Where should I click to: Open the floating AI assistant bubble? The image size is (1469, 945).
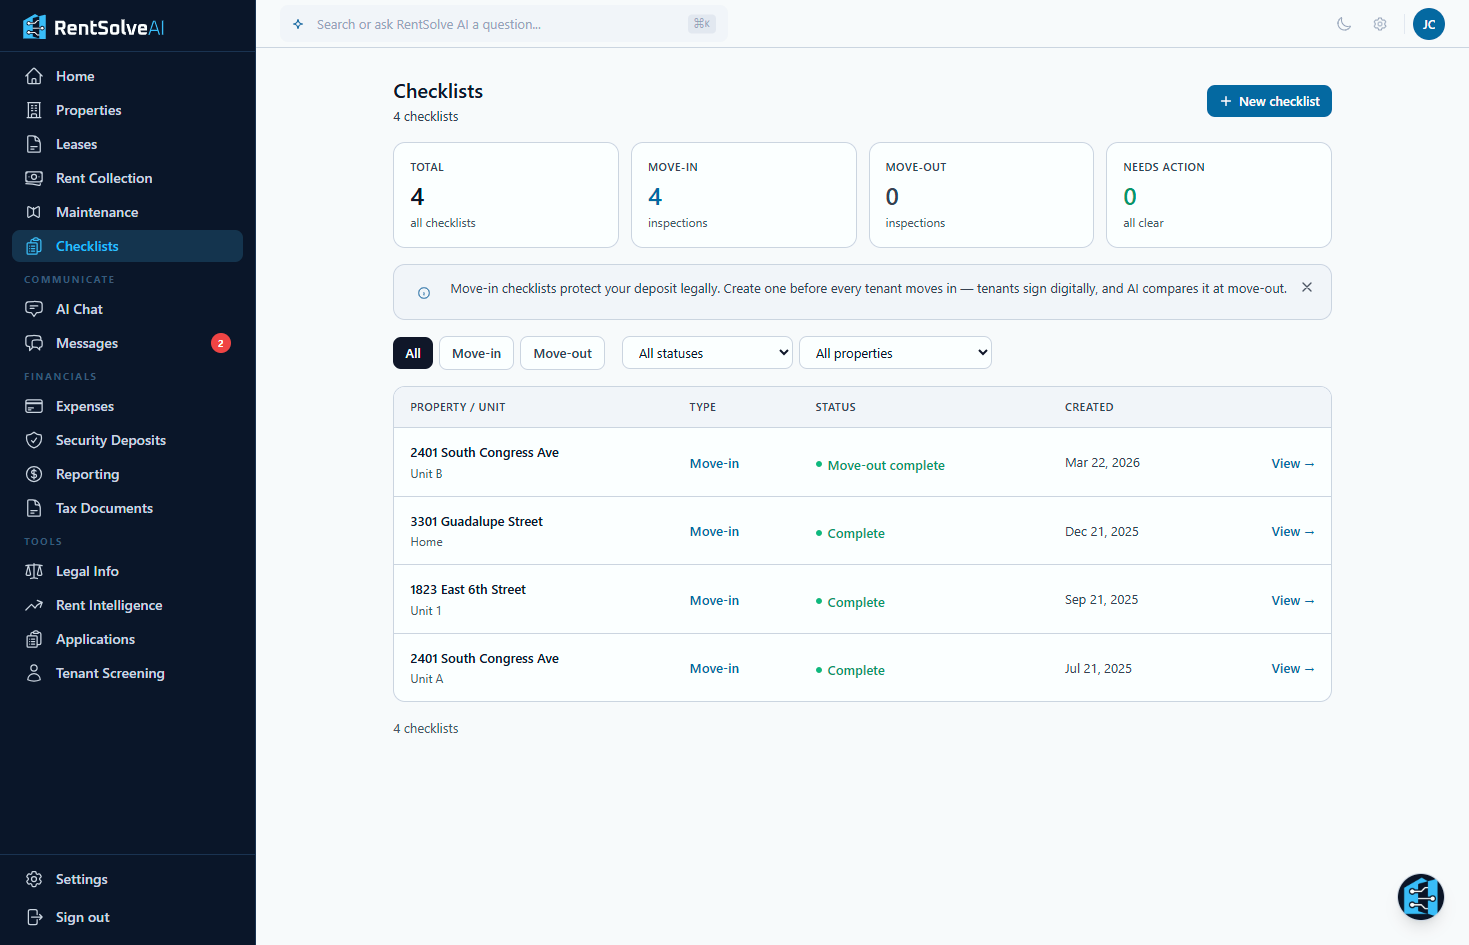pos(1420,897)
